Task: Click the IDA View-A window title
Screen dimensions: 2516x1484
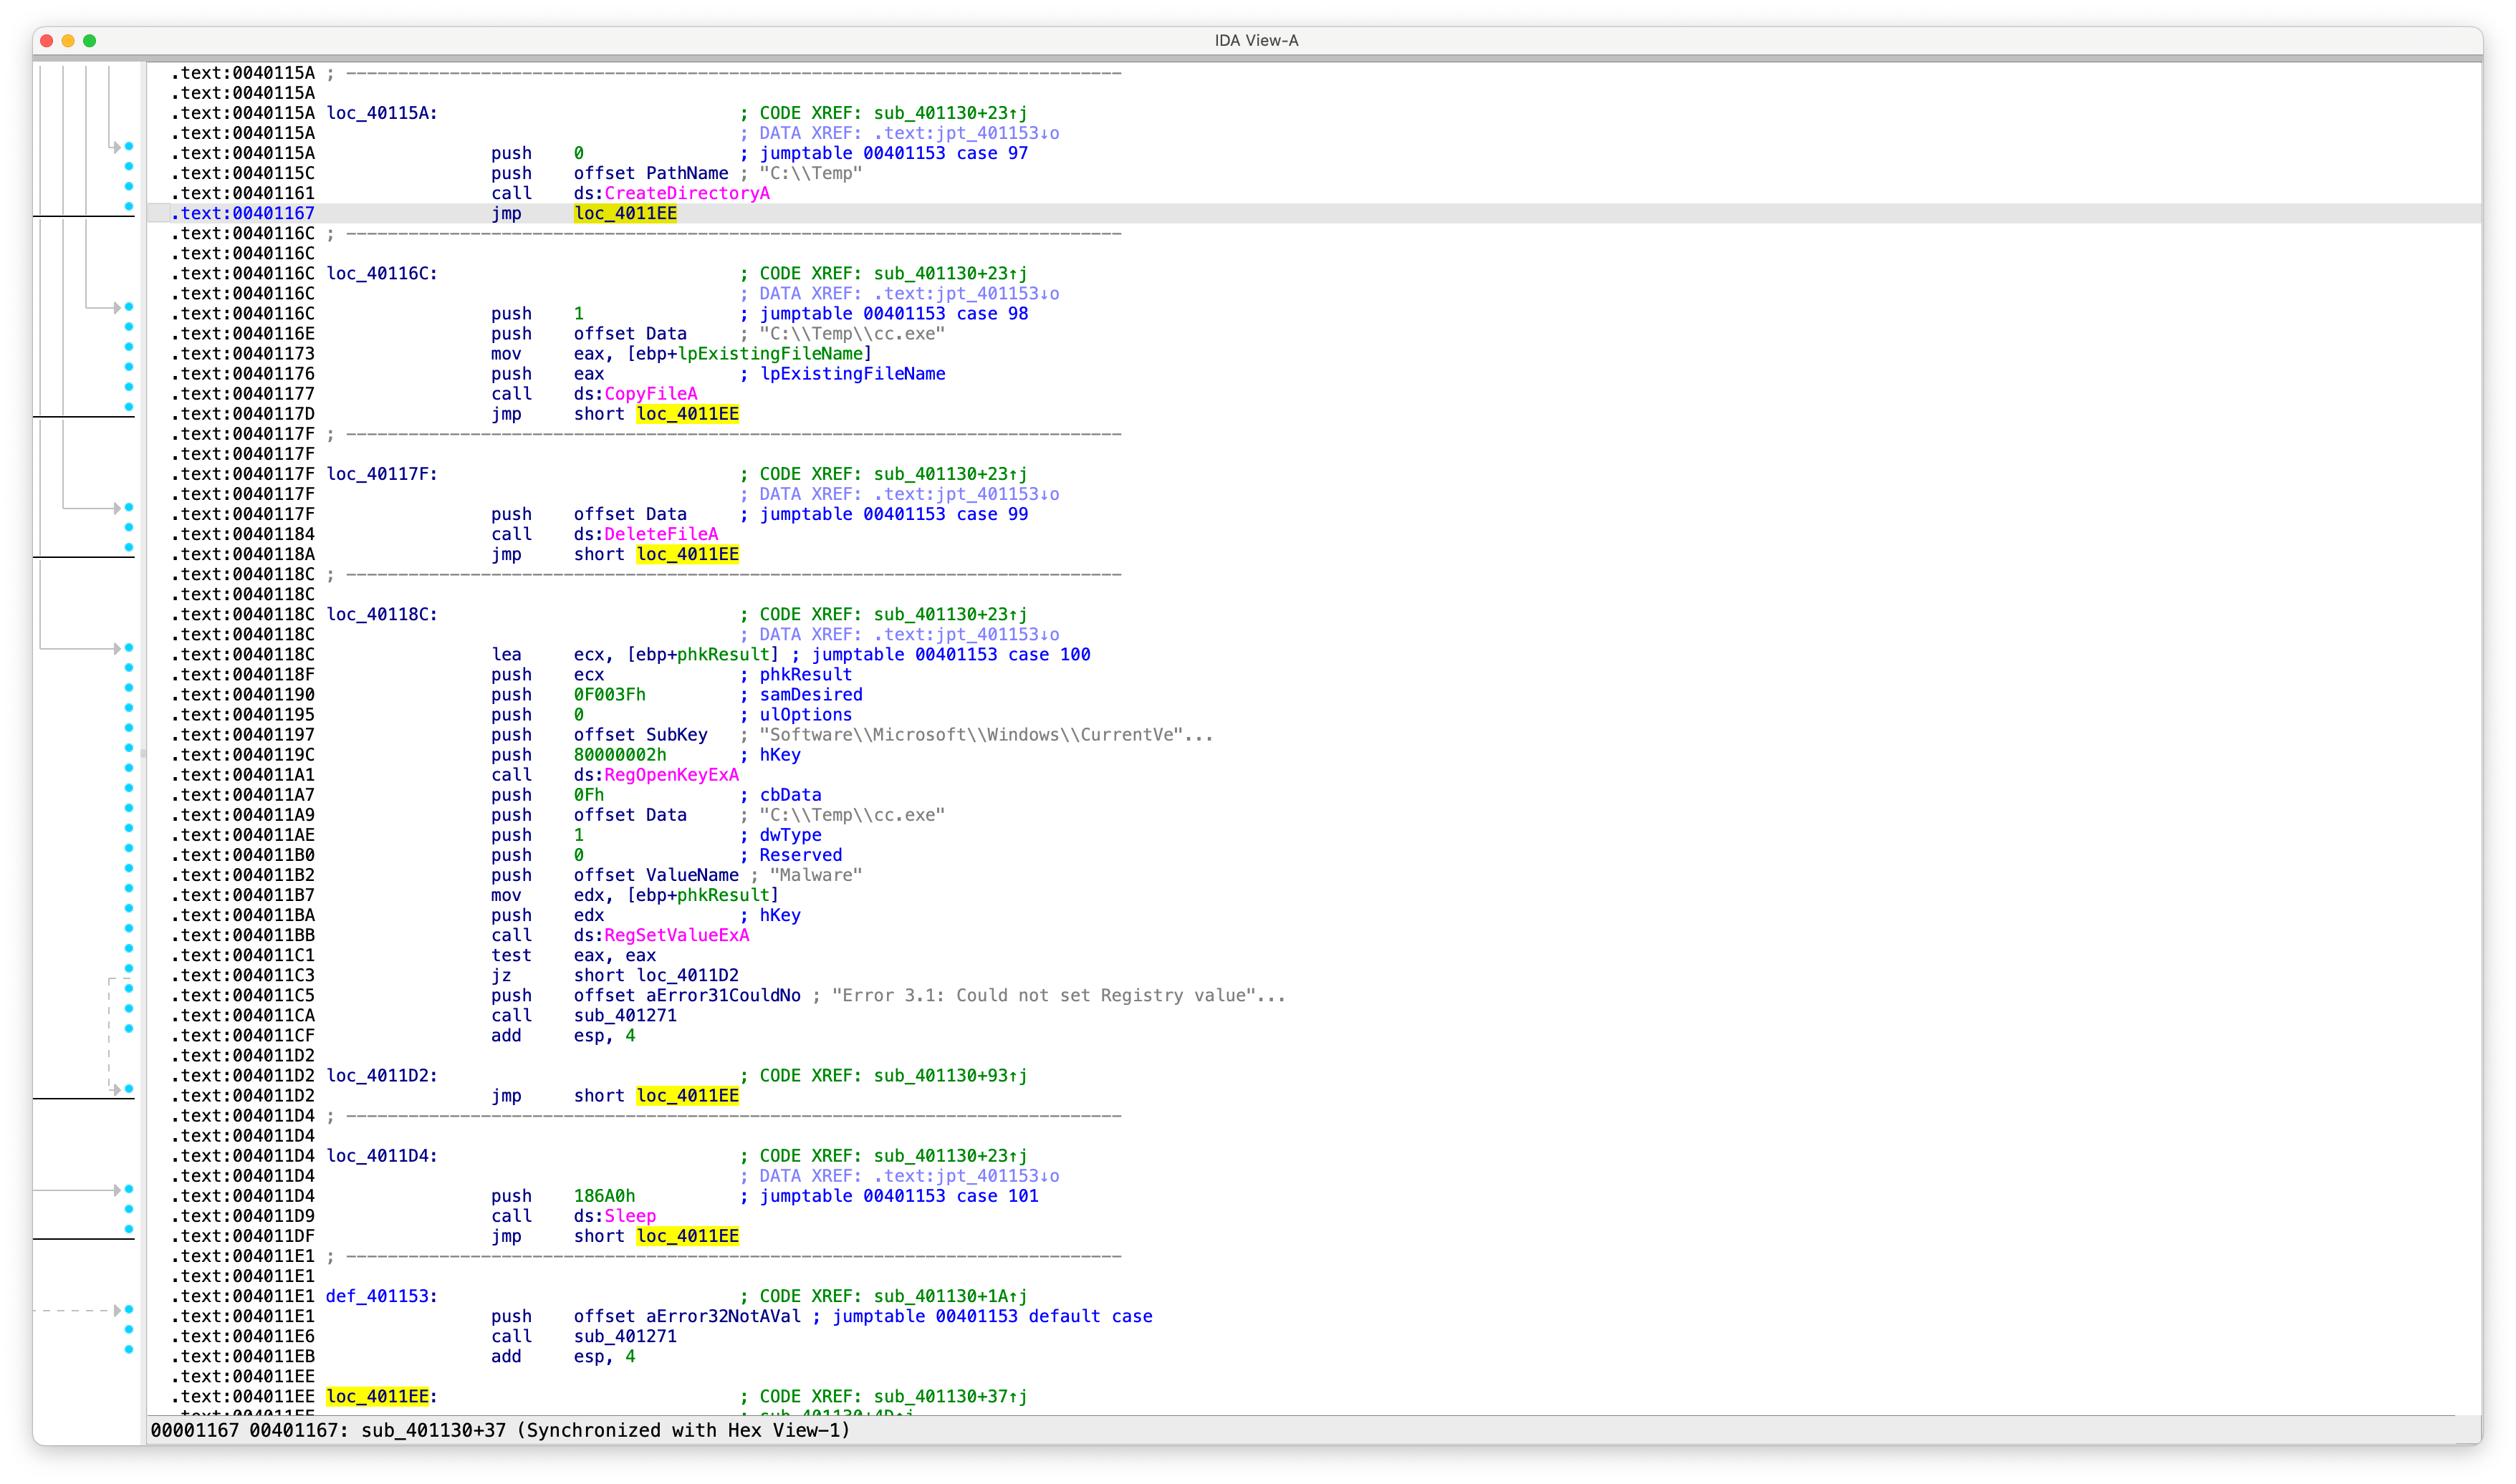Action: pos(1256,40)
